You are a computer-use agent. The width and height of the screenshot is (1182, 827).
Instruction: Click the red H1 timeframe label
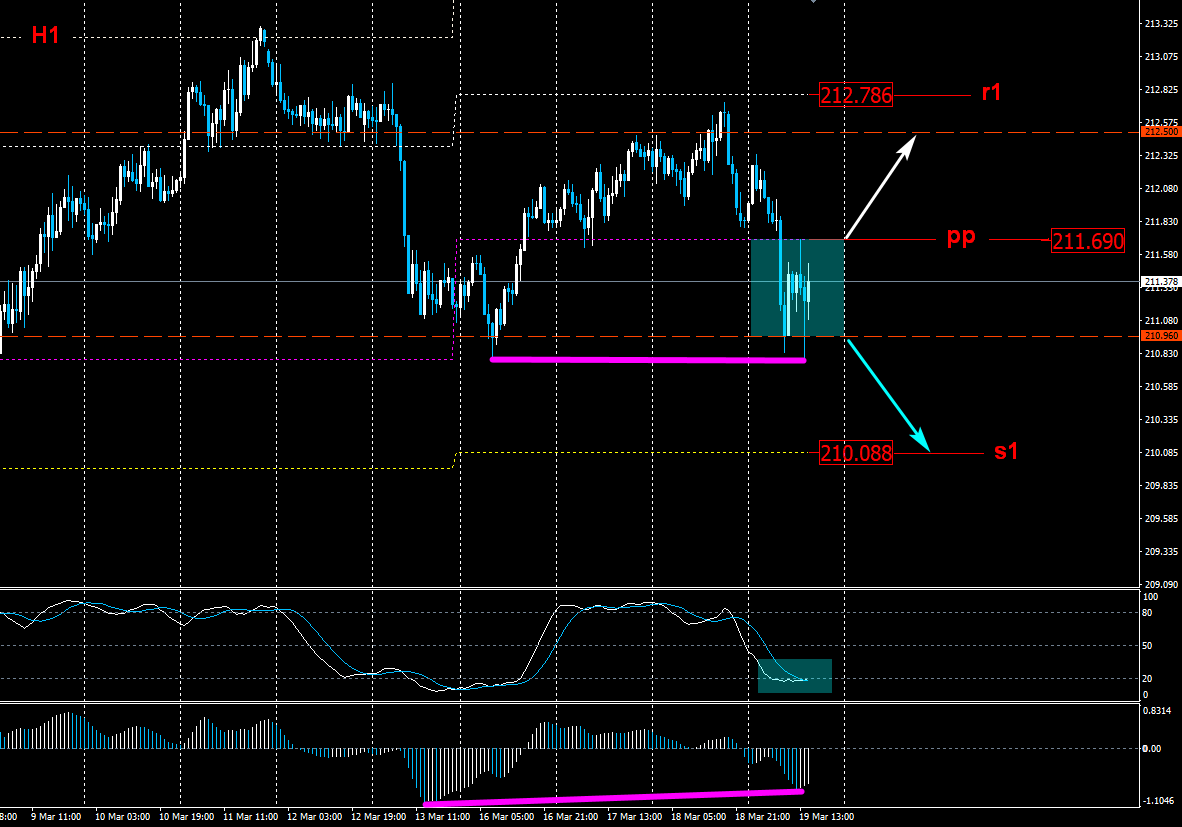point(45,35)
